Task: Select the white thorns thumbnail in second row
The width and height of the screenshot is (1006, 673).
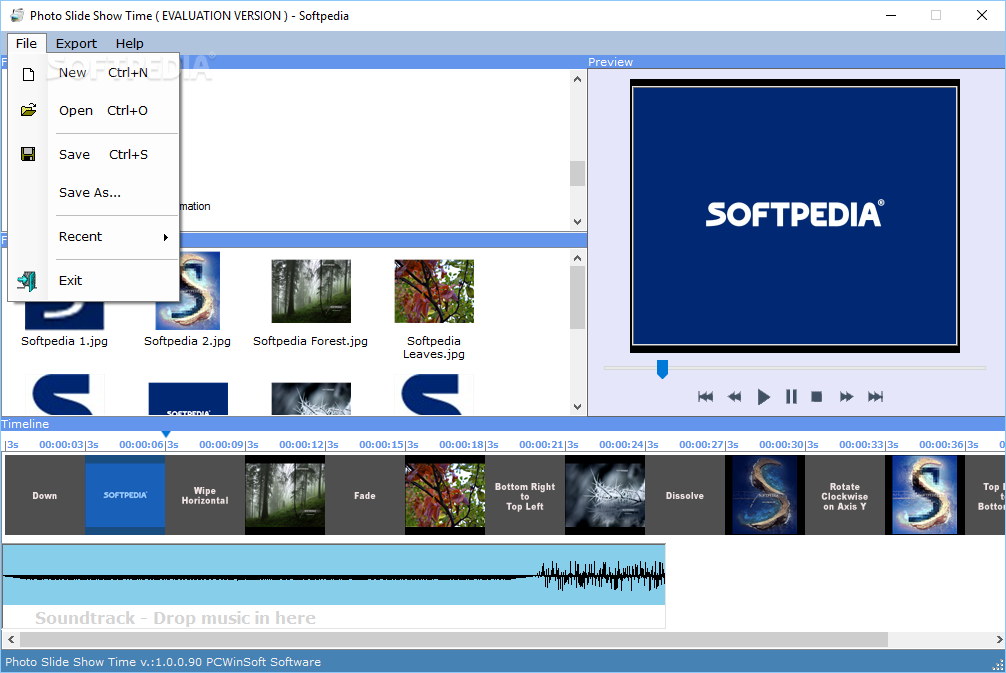Action: click(311, 398)
